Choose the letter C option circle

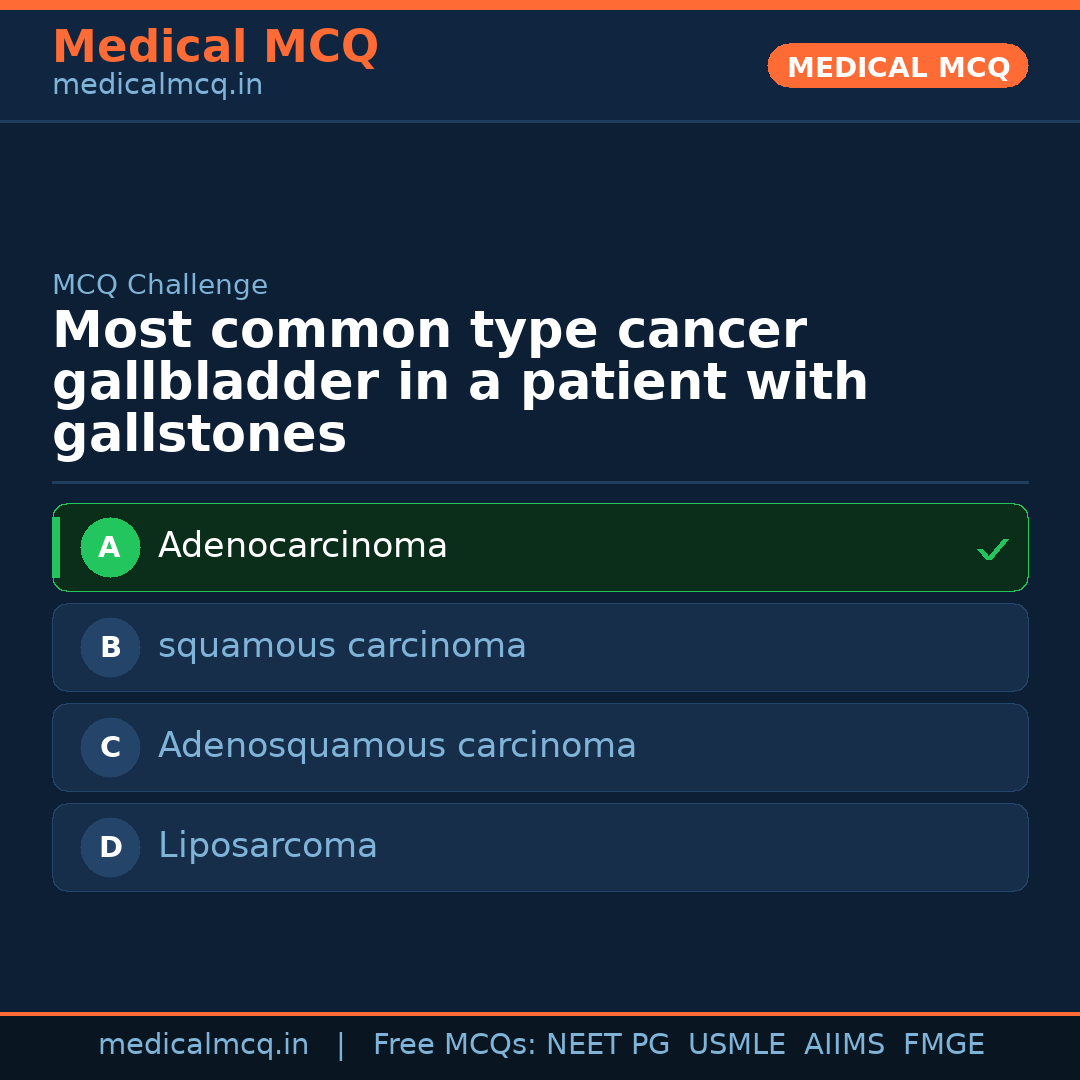coord(110,747)
